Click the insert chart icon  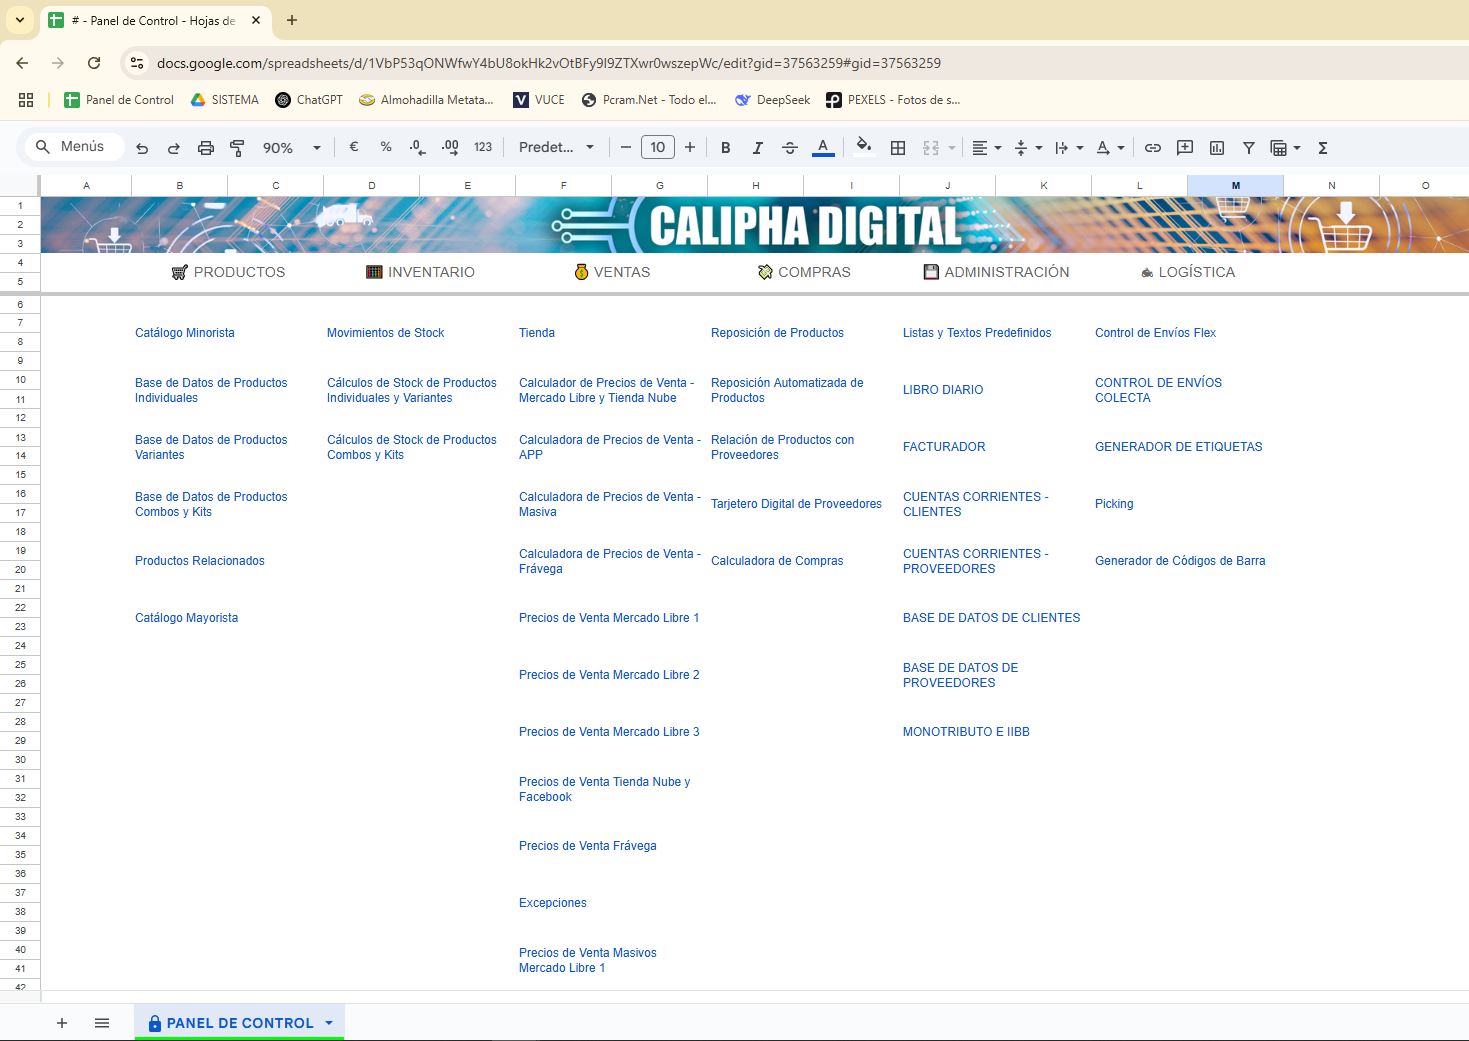click(1217, 148)
